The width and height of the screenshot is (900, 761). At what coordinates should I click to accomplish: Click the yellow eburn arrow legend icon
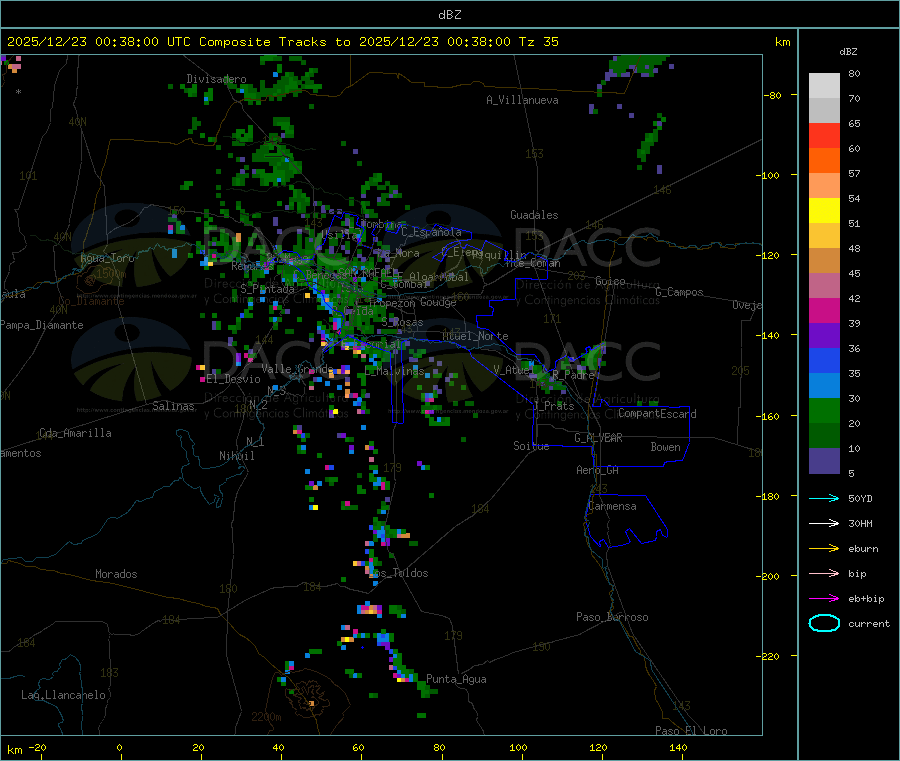click(x=824, y=549)
